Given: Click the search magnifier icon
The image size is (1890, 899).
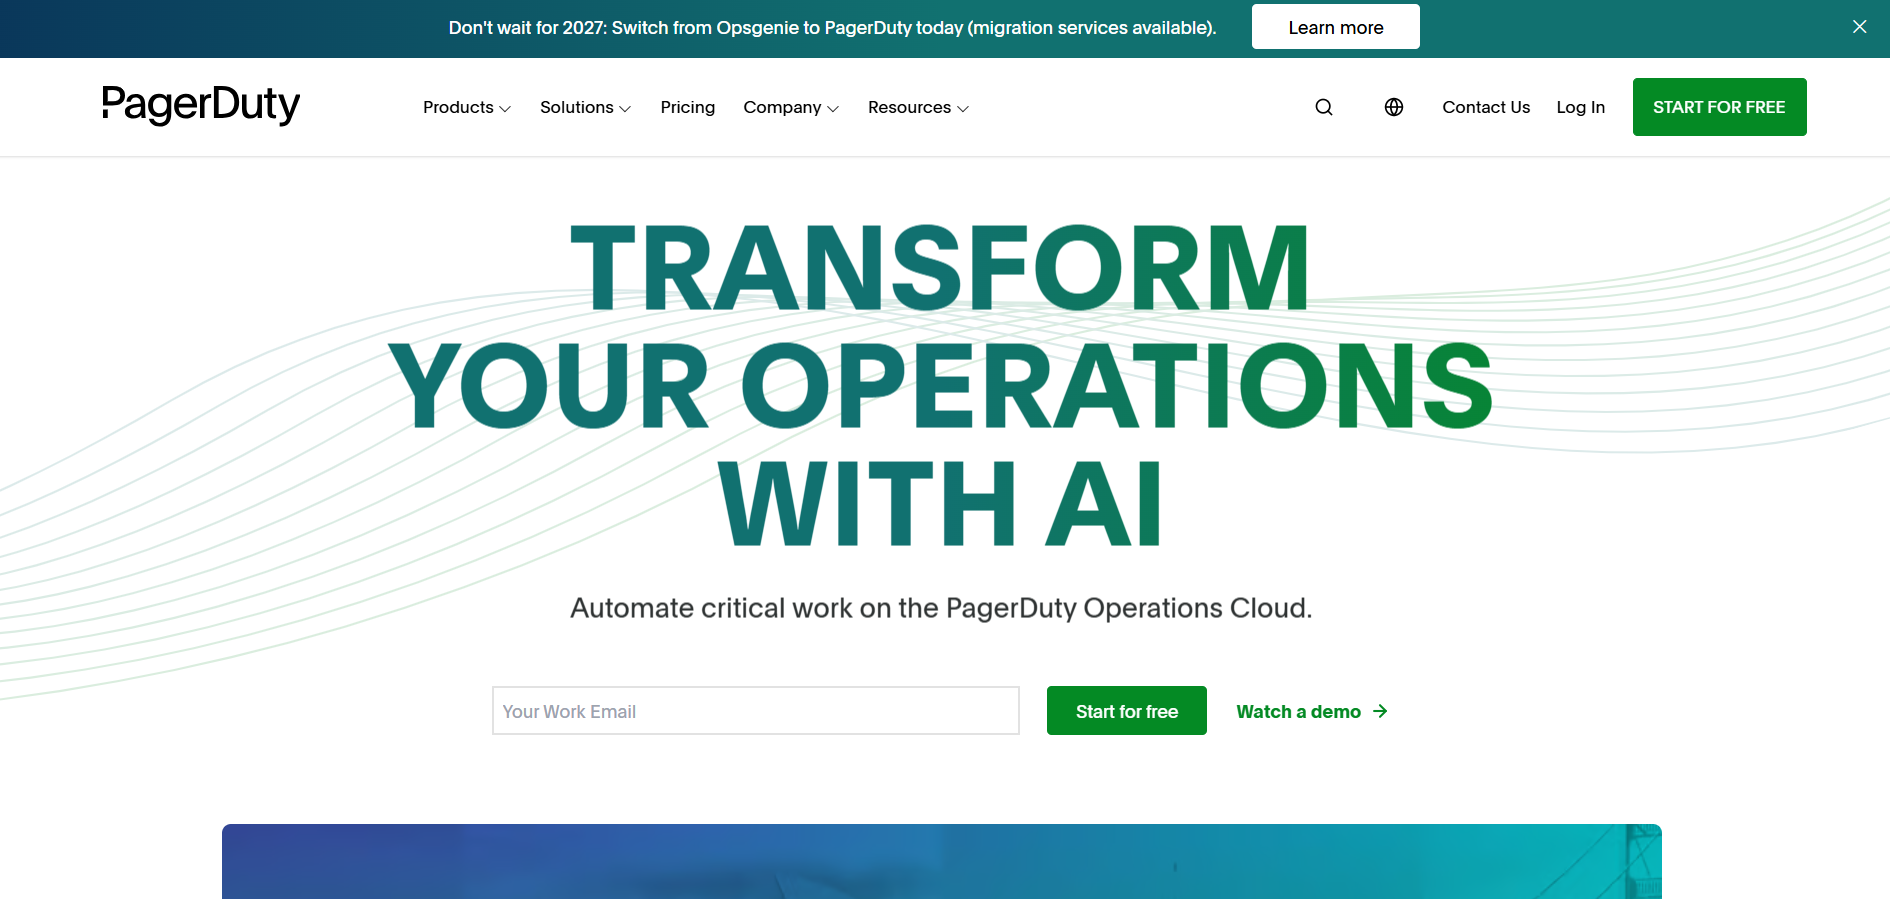Looking at the screenshot, I should point(1324,107).
